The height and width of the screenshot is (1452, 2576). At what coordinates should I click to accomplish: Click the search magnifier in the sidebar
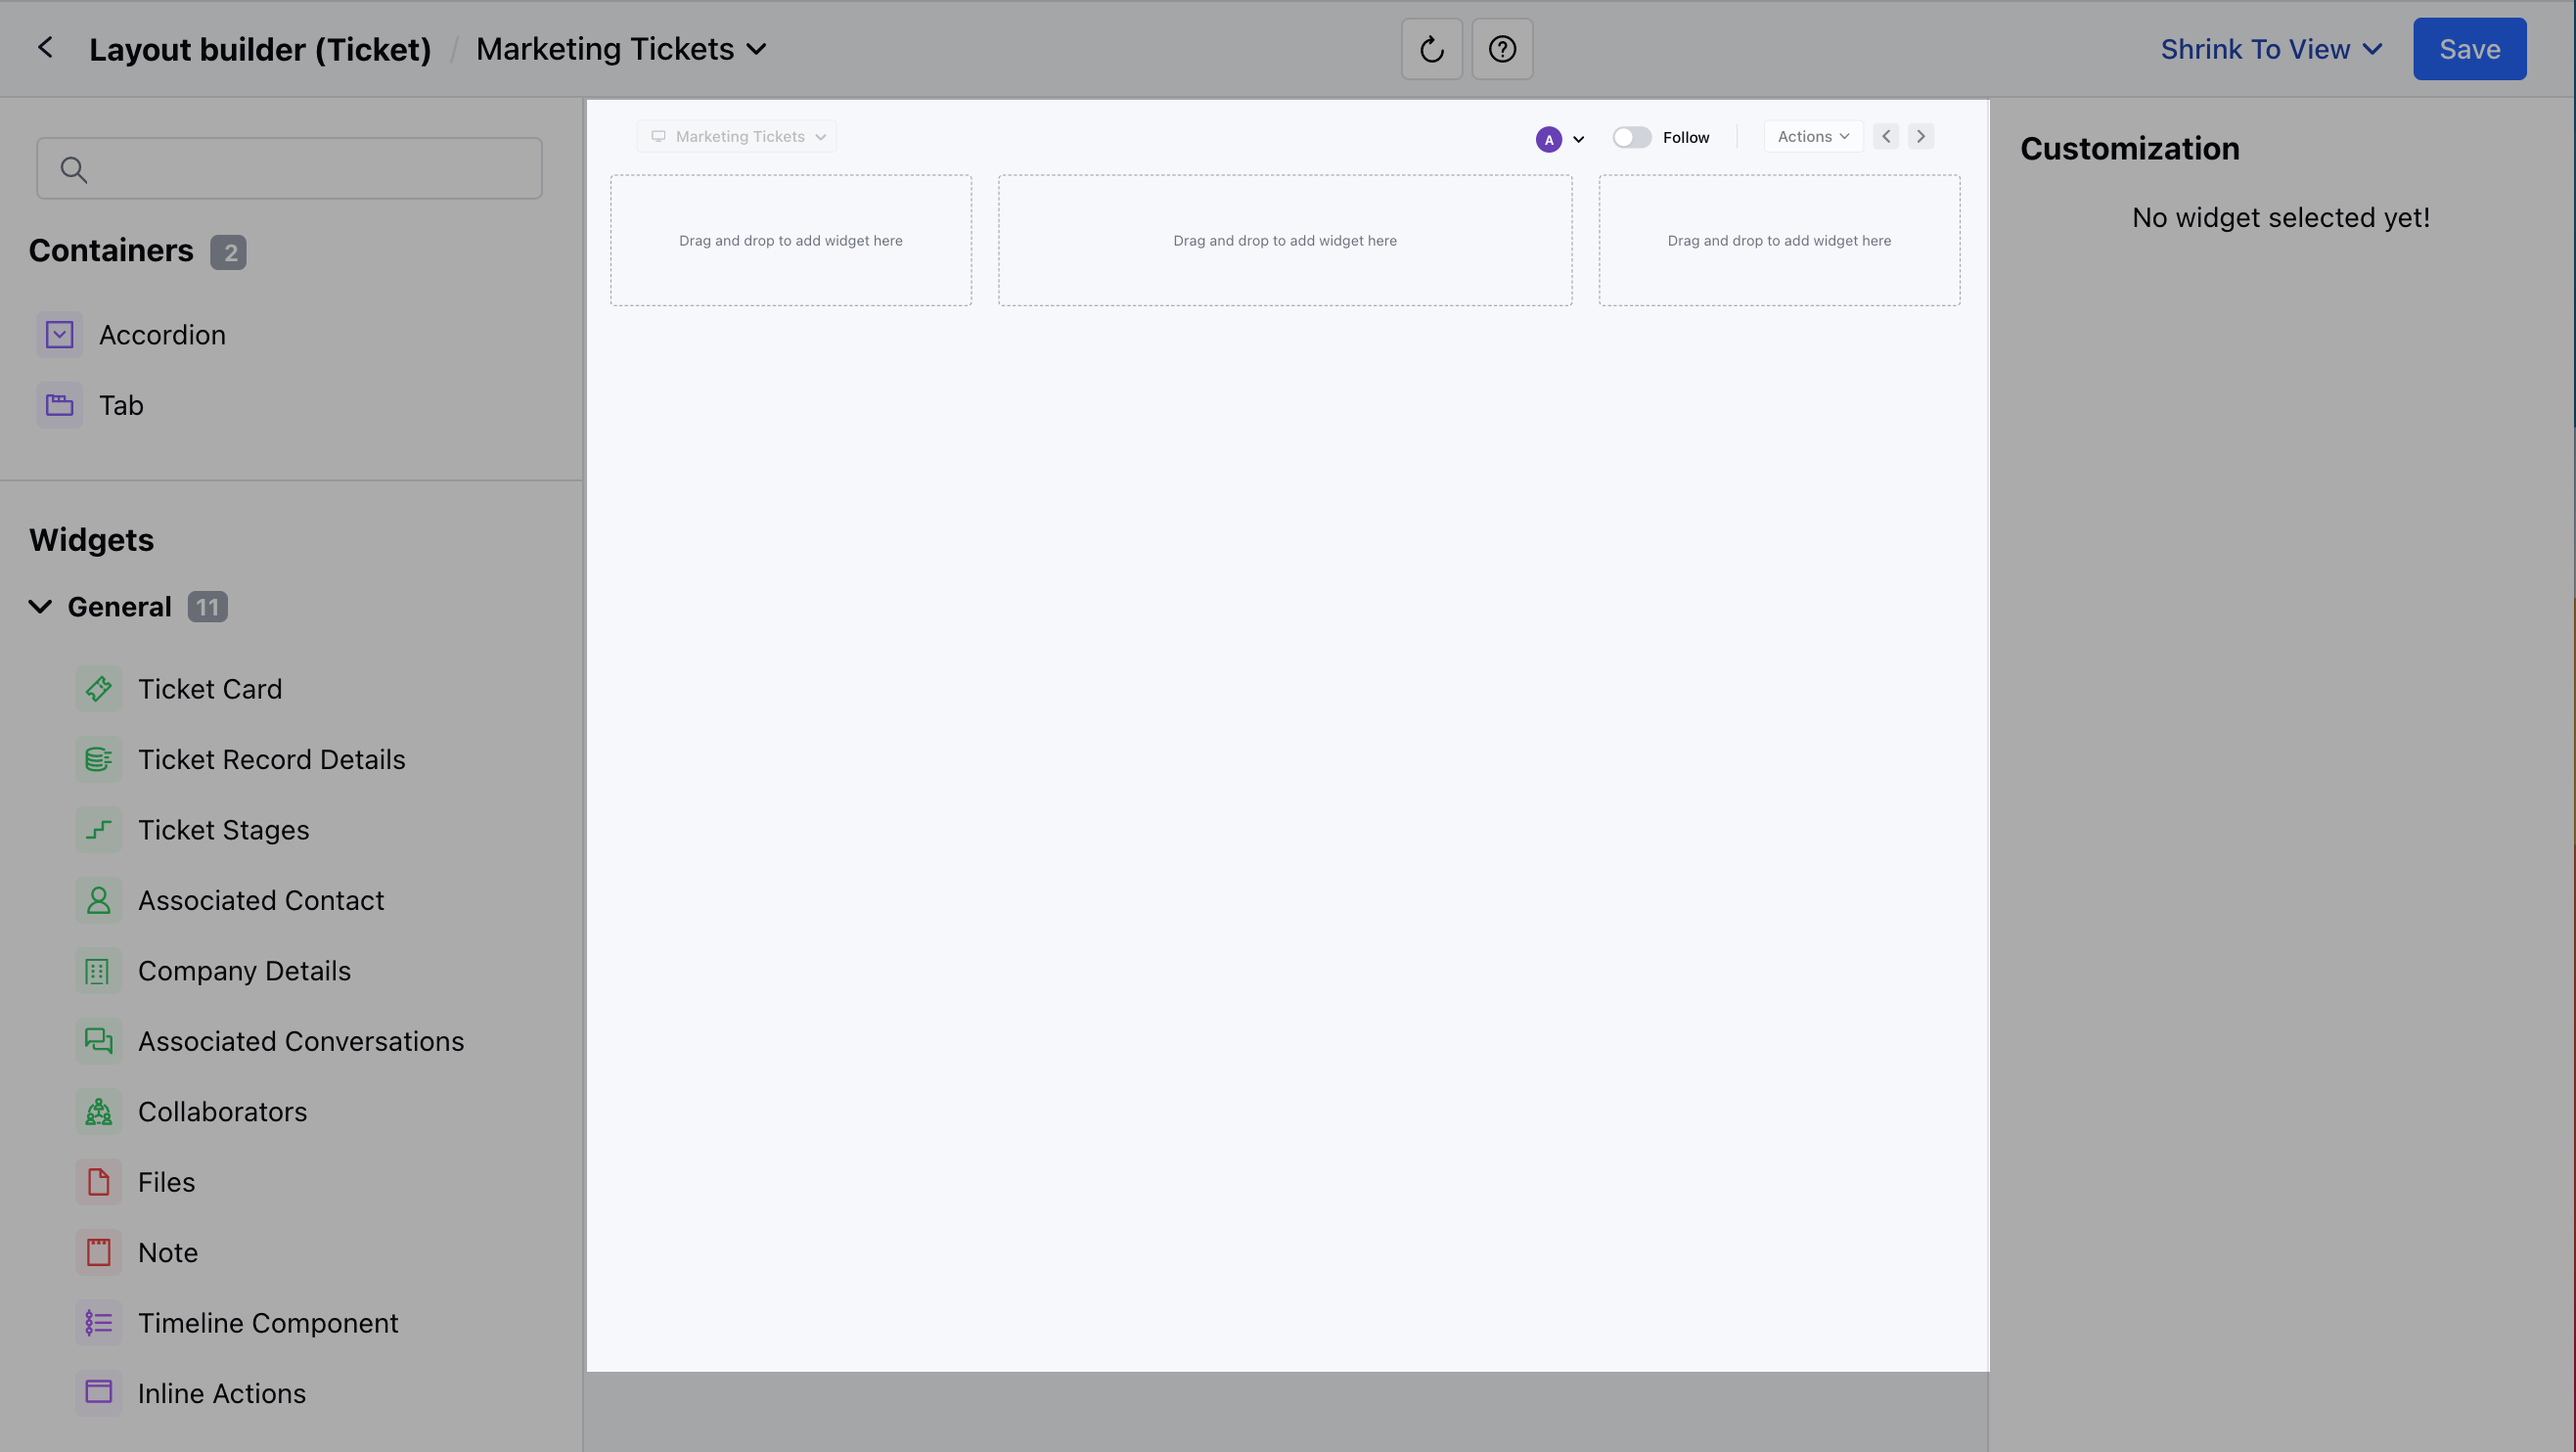74,168
